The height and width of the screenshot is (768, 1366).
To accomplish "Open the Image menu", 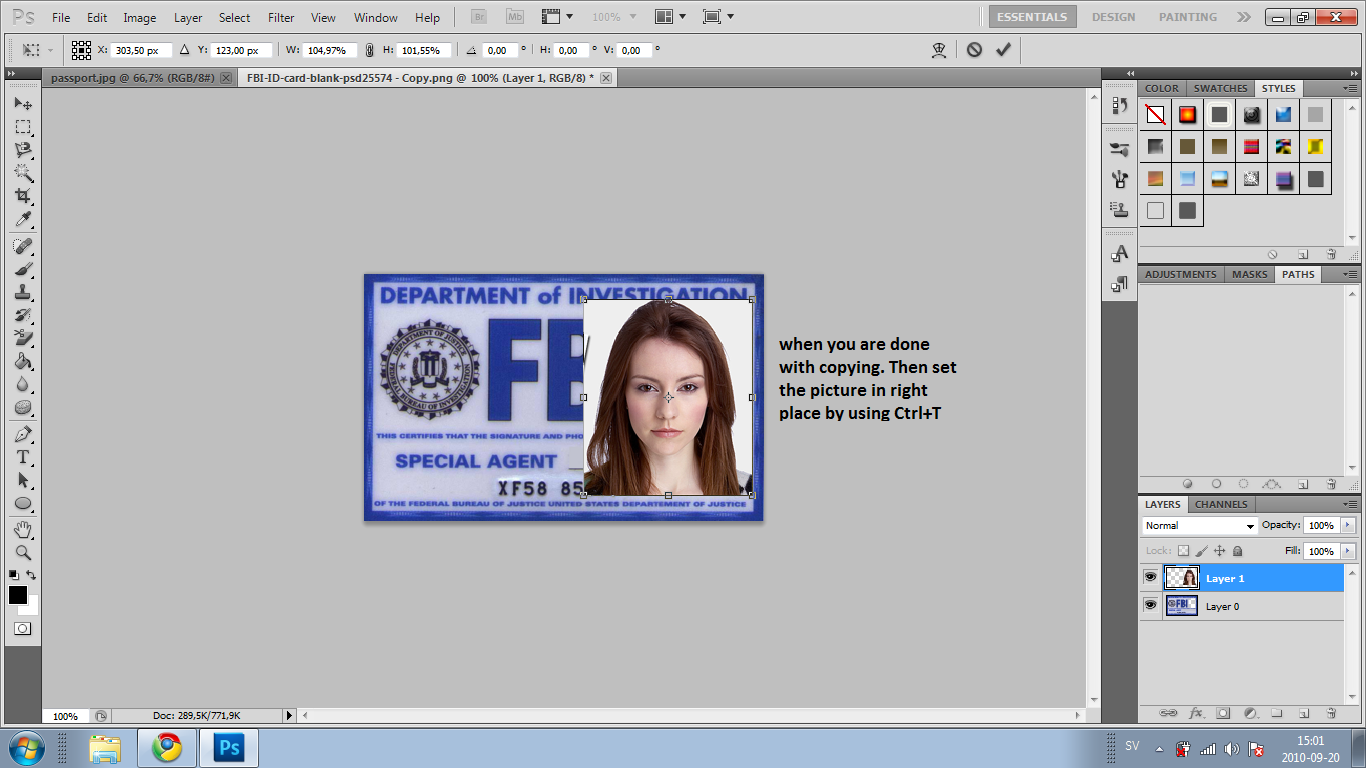I will tap(139, 17).
